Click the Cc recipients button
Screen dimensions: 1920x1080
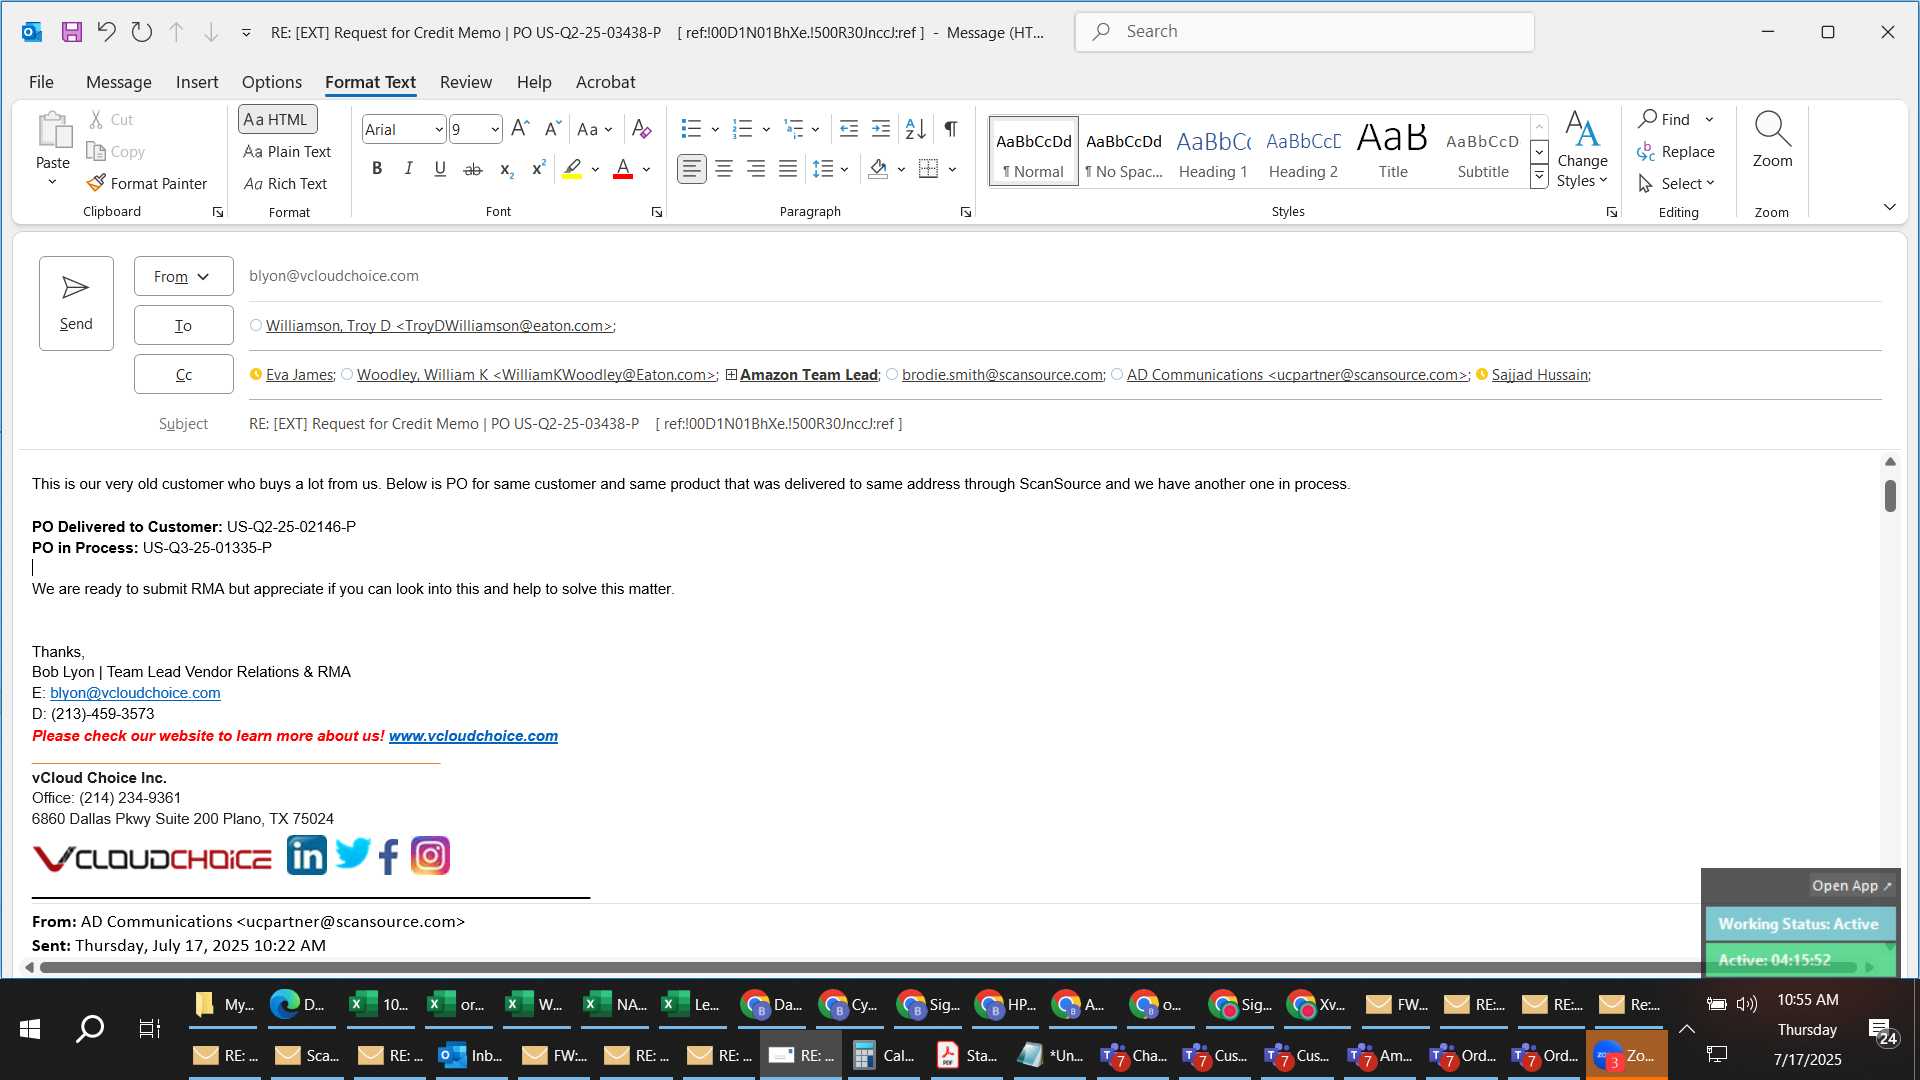(x=184, y=374)
